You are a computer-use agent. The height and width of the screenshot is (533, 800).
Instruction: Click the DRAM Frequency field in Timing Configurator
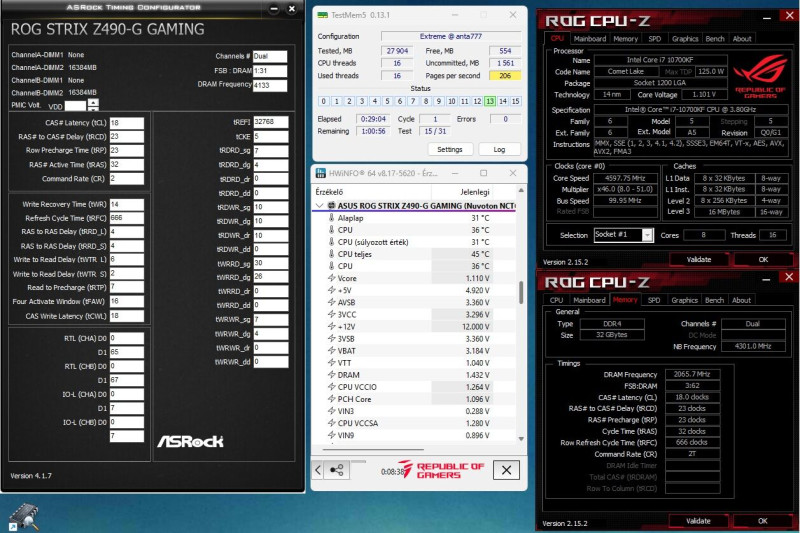[269, 85]
